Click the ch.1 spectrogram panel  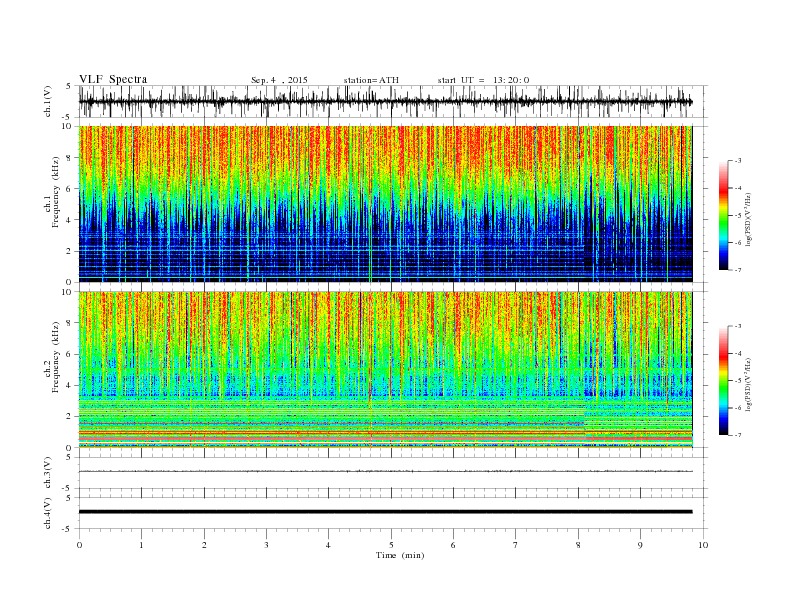[385, 204]
